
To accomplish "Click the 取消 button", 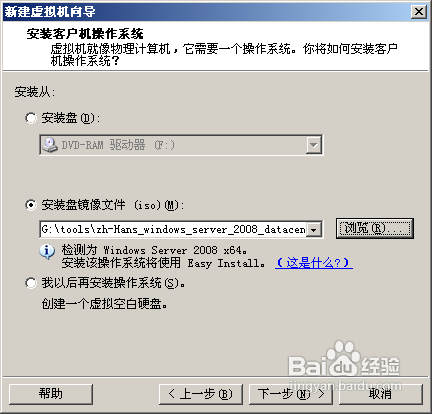I will 381,394.
